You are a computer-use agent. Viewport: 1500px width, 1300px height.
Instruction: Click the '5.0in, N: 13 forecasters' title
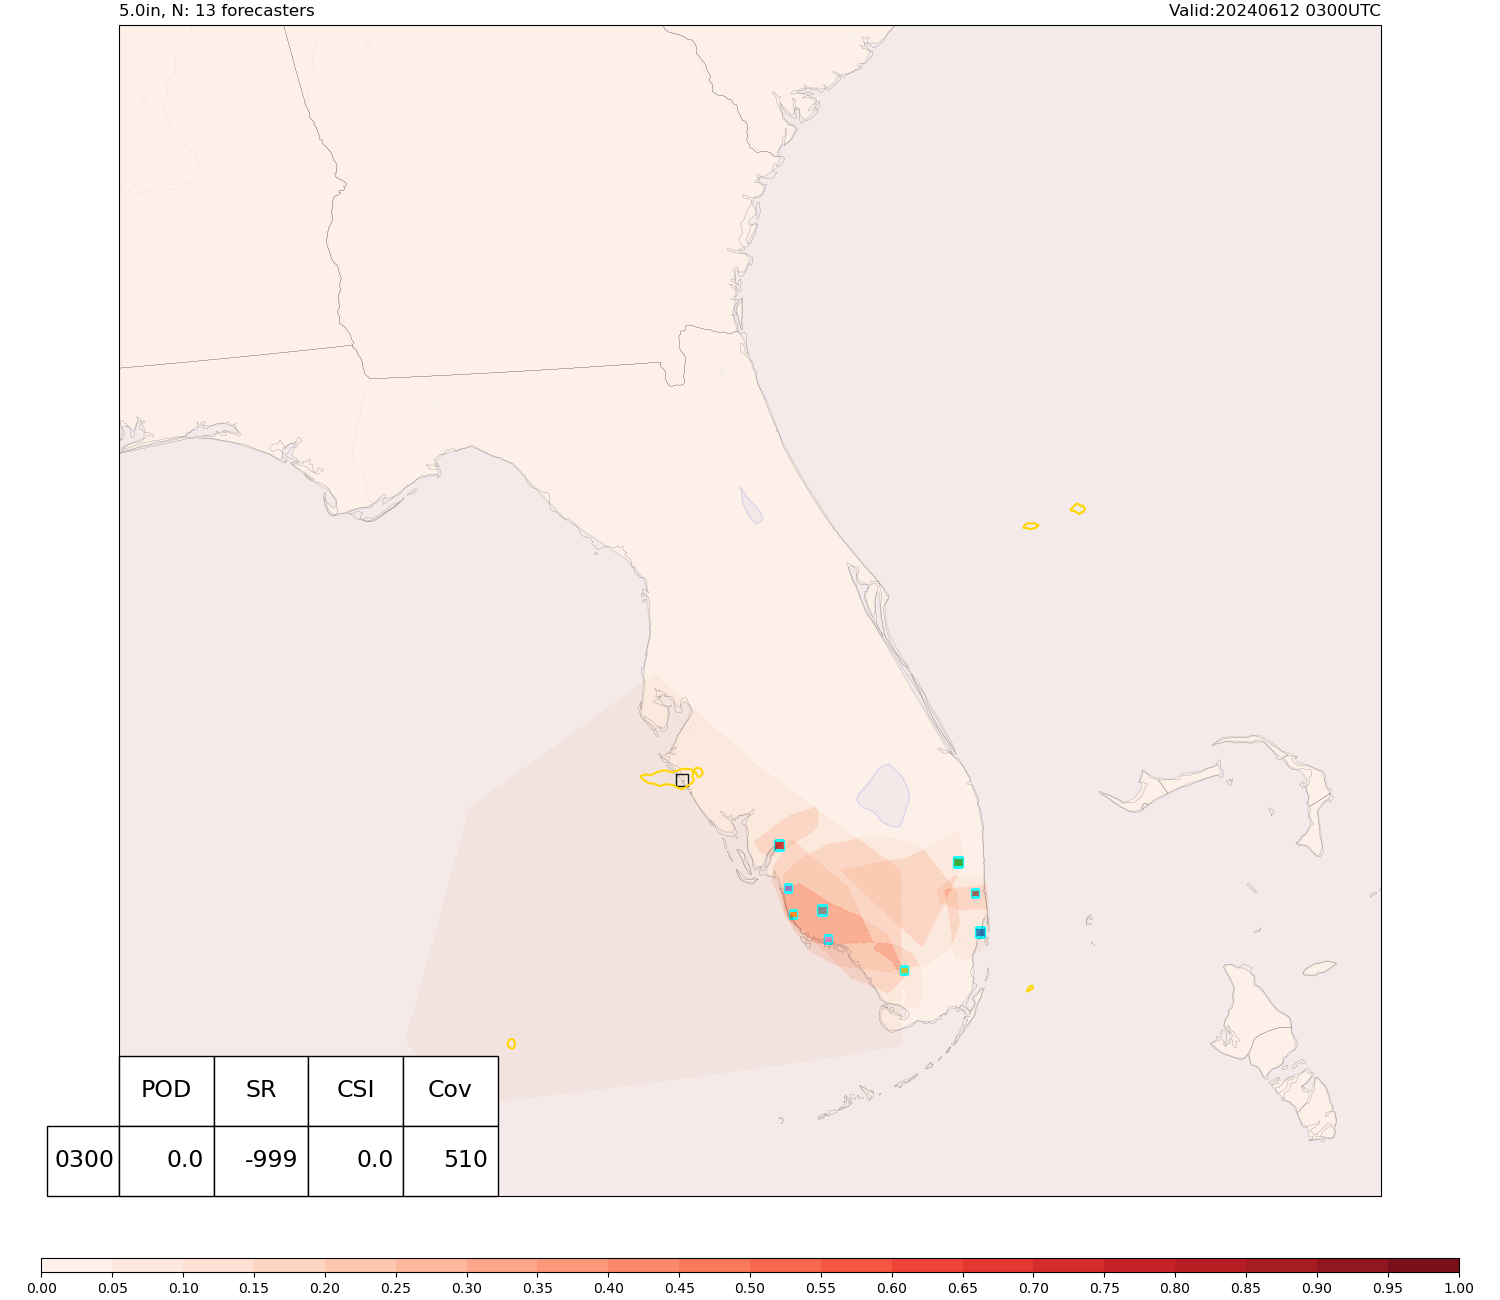click(217, 11)
